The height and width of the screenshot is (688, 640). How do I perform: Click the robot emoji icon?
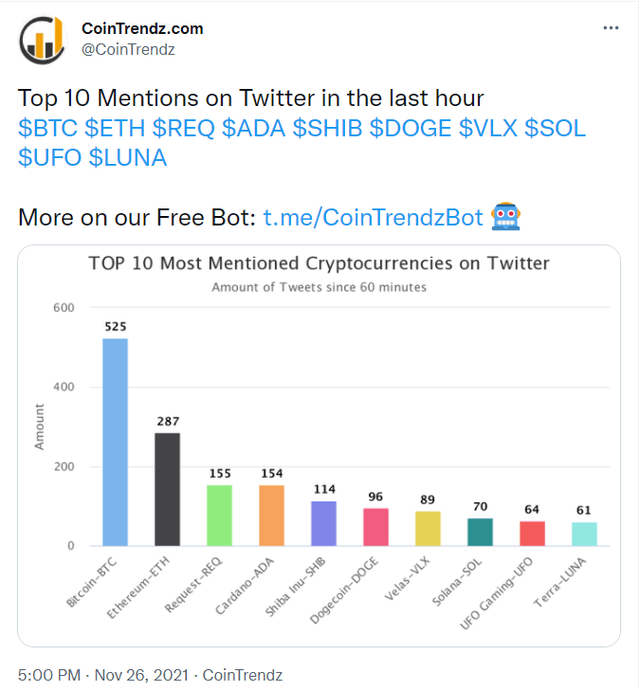(506, 216)
